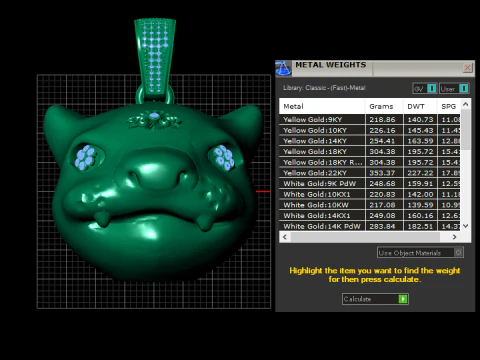Screen dimensions: 480x360
Task: Click the 248.68 grams value
Action: [382, 183]
